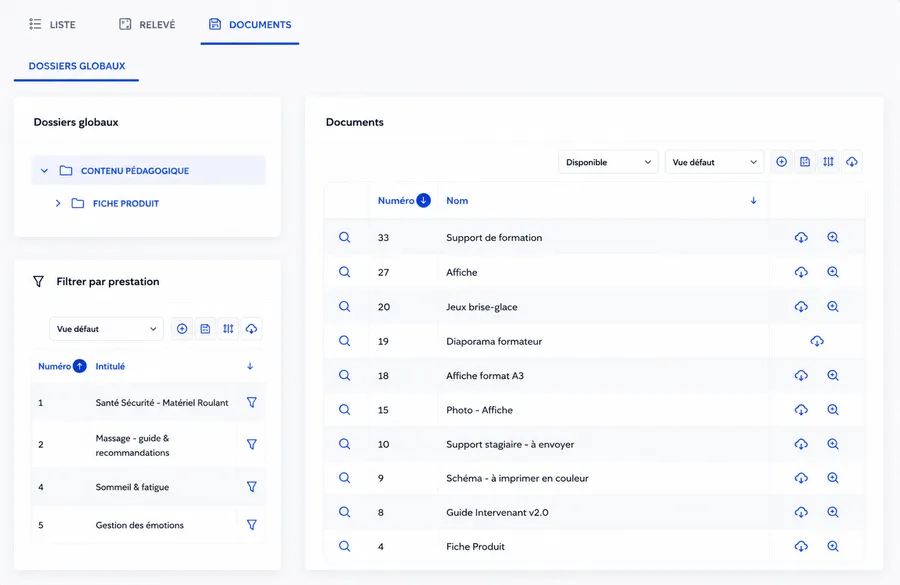This screenshot has width=900, height=585.
Task: Open details of Support stagiaire - à envoyer
Action: pos(344,444)
